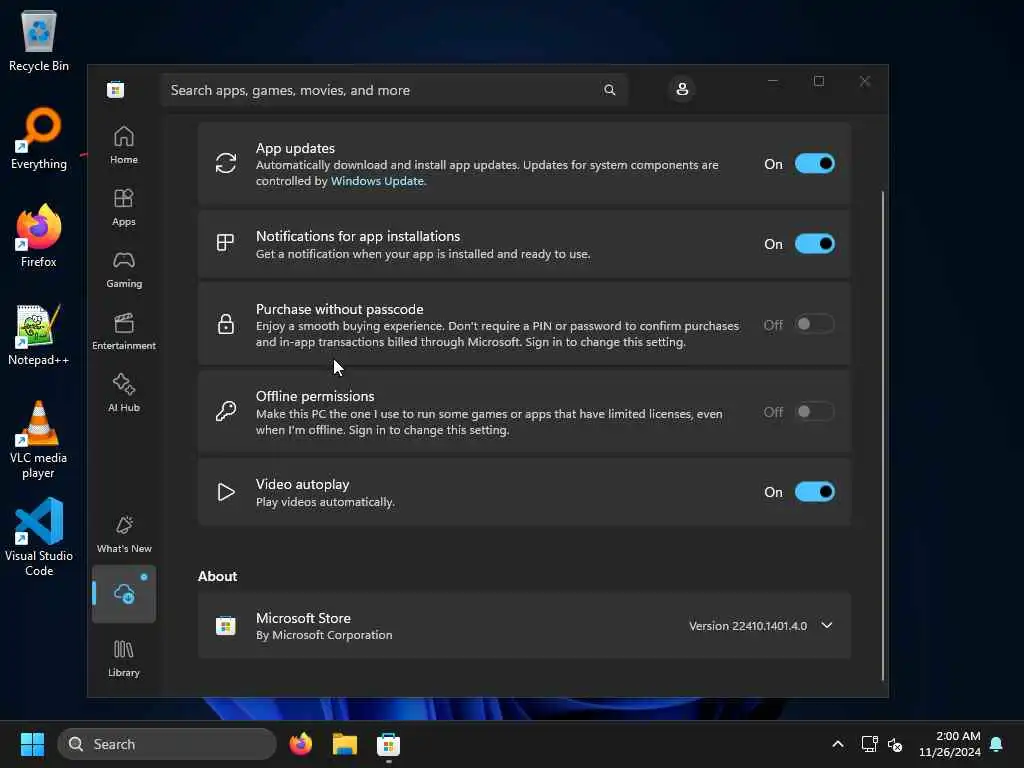Click the muted volume tray icon
The width and height of the screenshot is (1024, 768).
[x=895, y=744]
